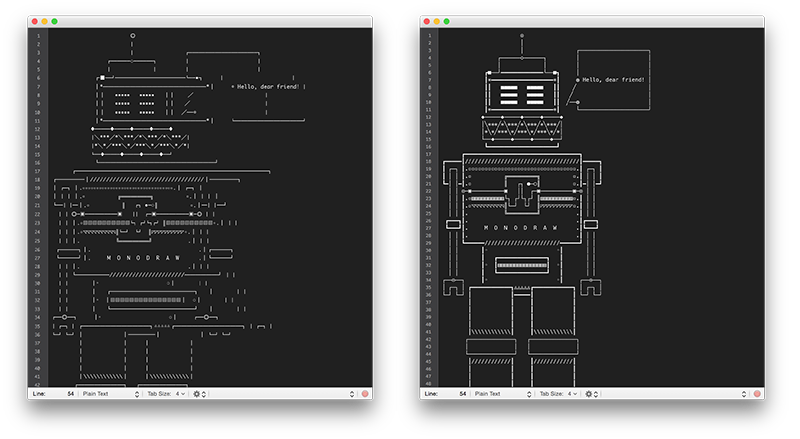This screenshot has height=439, width=800.
Task: Click gutter line number 1 in right window
Action: (429, 36)
